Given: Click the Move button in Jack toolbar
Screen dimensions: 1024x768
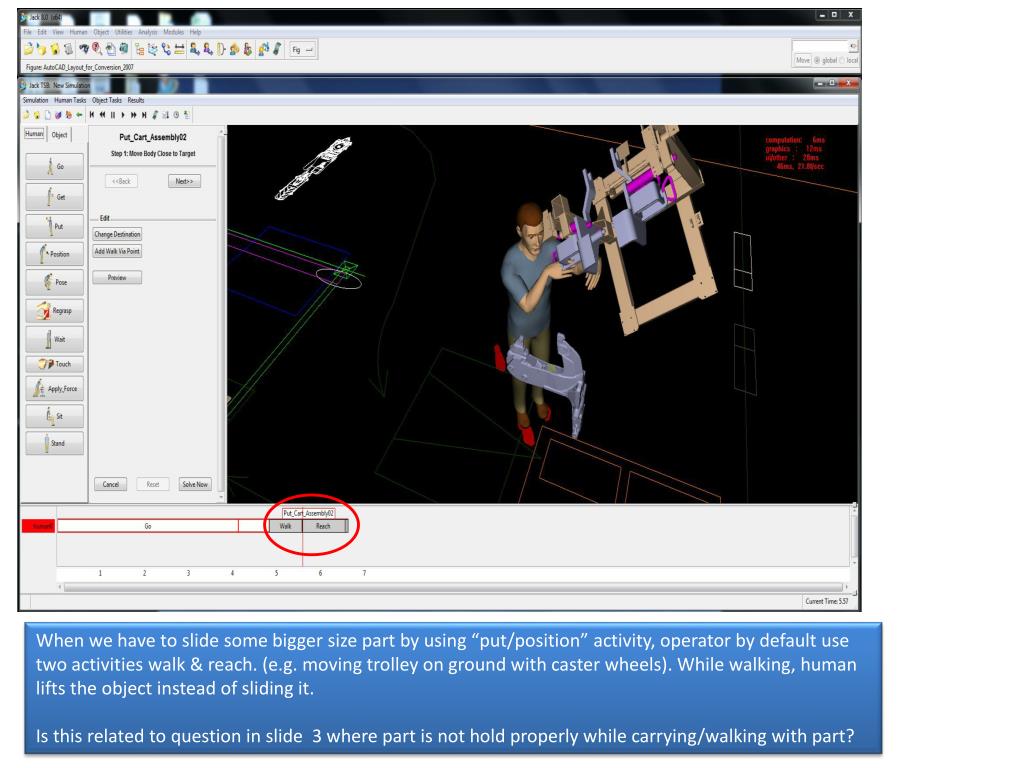Looking at the screenshot, I should coord(803,60).
